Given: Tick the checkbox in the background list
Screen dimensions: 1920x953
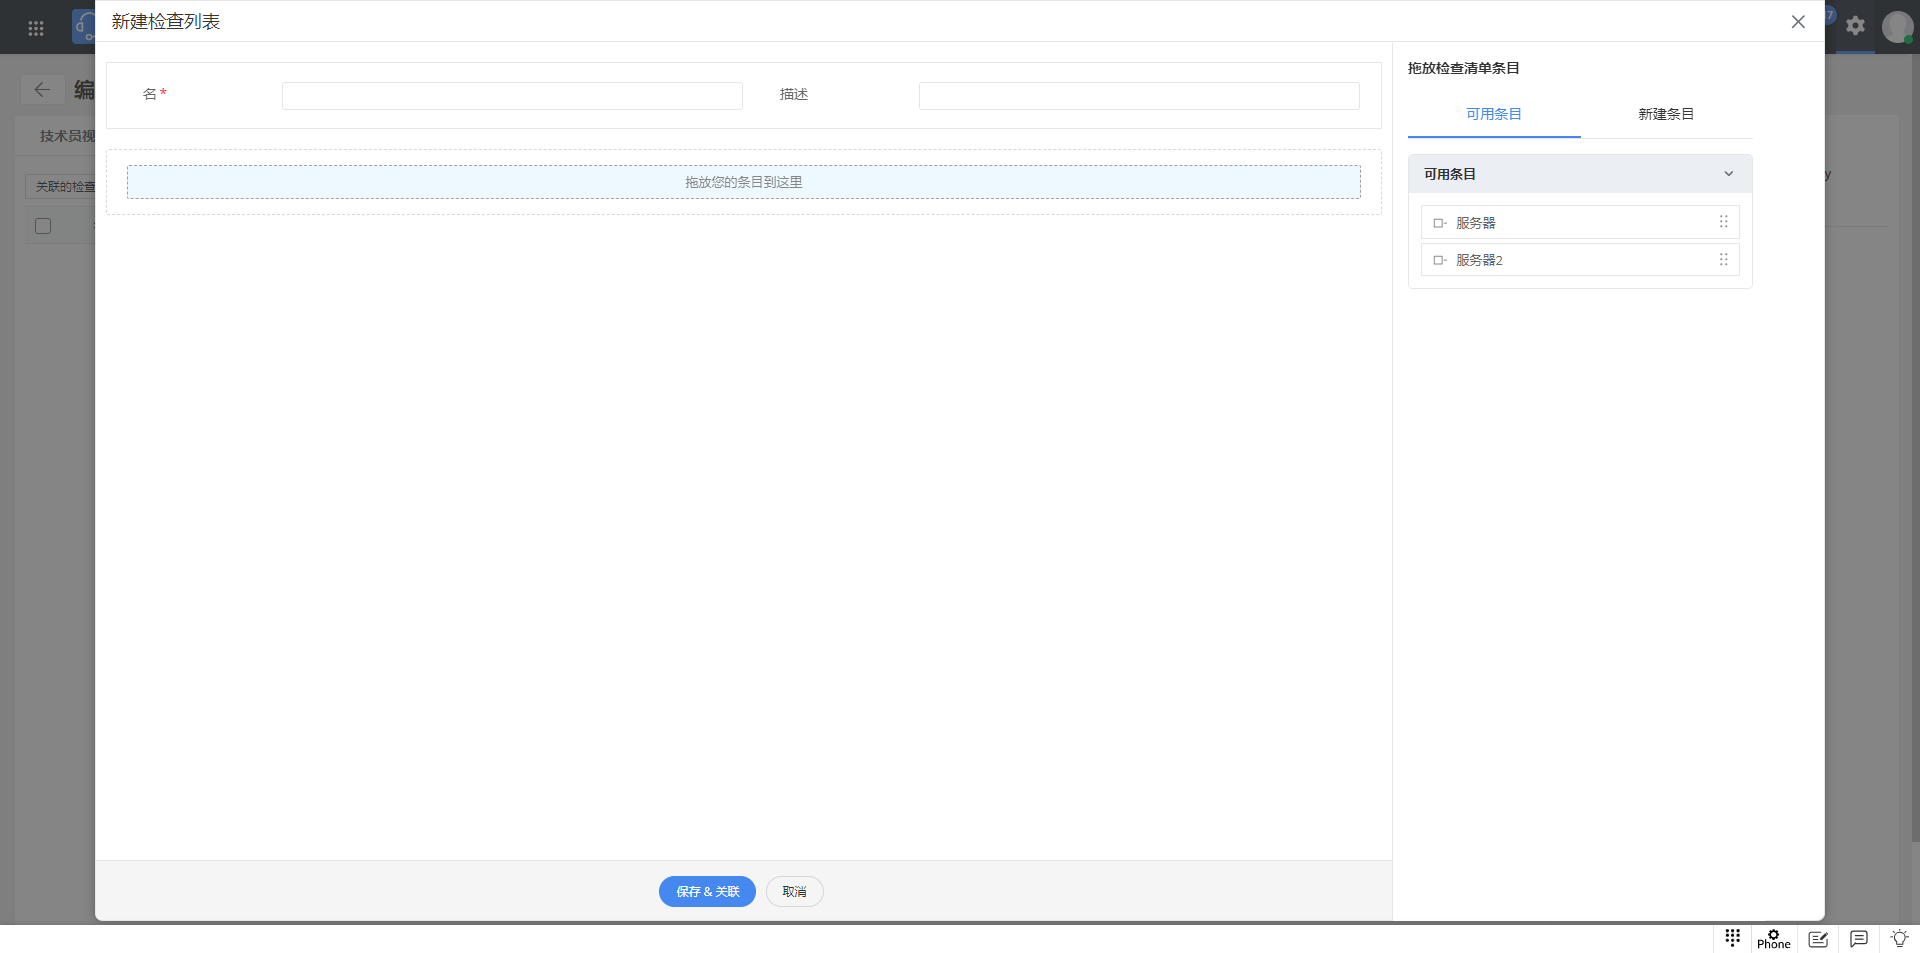Looking at the screenshot, I should [43, 226].
